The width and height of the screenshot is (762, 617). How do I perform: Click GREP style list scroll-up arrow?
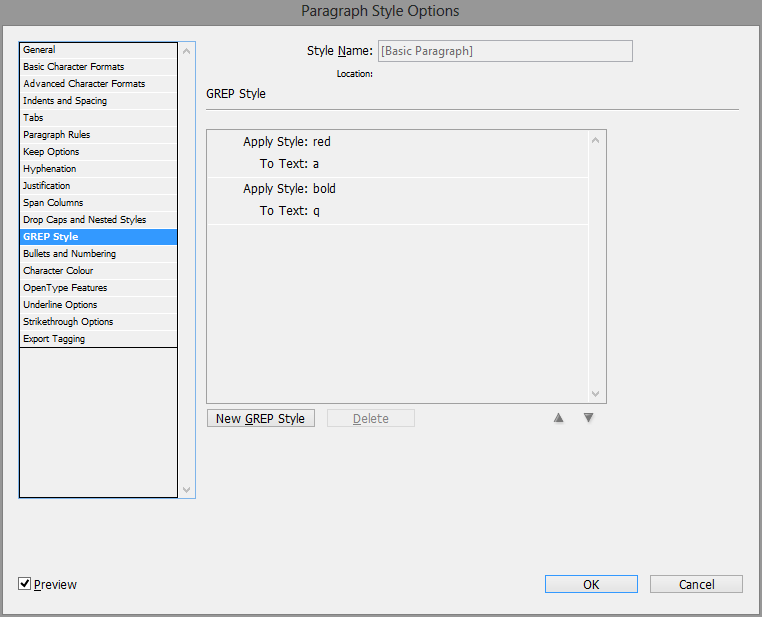click(x=596, y=140)
